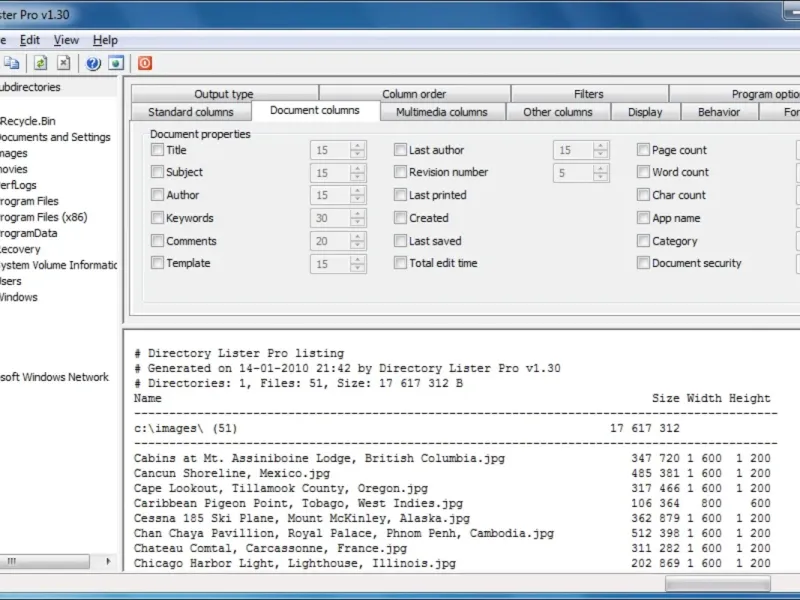This screenshot has height=600, width=800.
Task: Enable Word count column
Action: pyautogui.click(x=643, y=171)
